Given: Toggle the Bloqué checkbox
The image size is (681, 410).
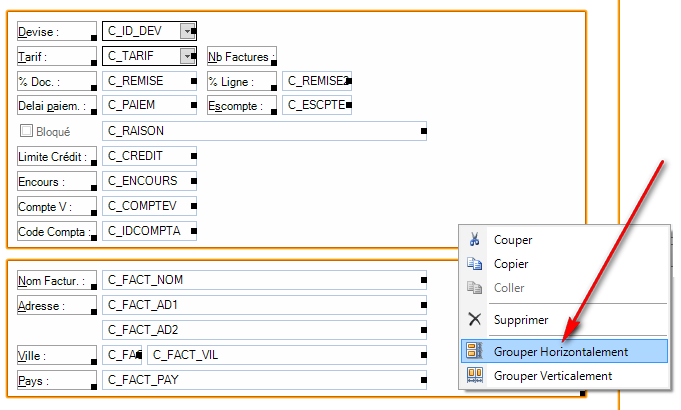Looking at the screenshot, I should [27, 131].
